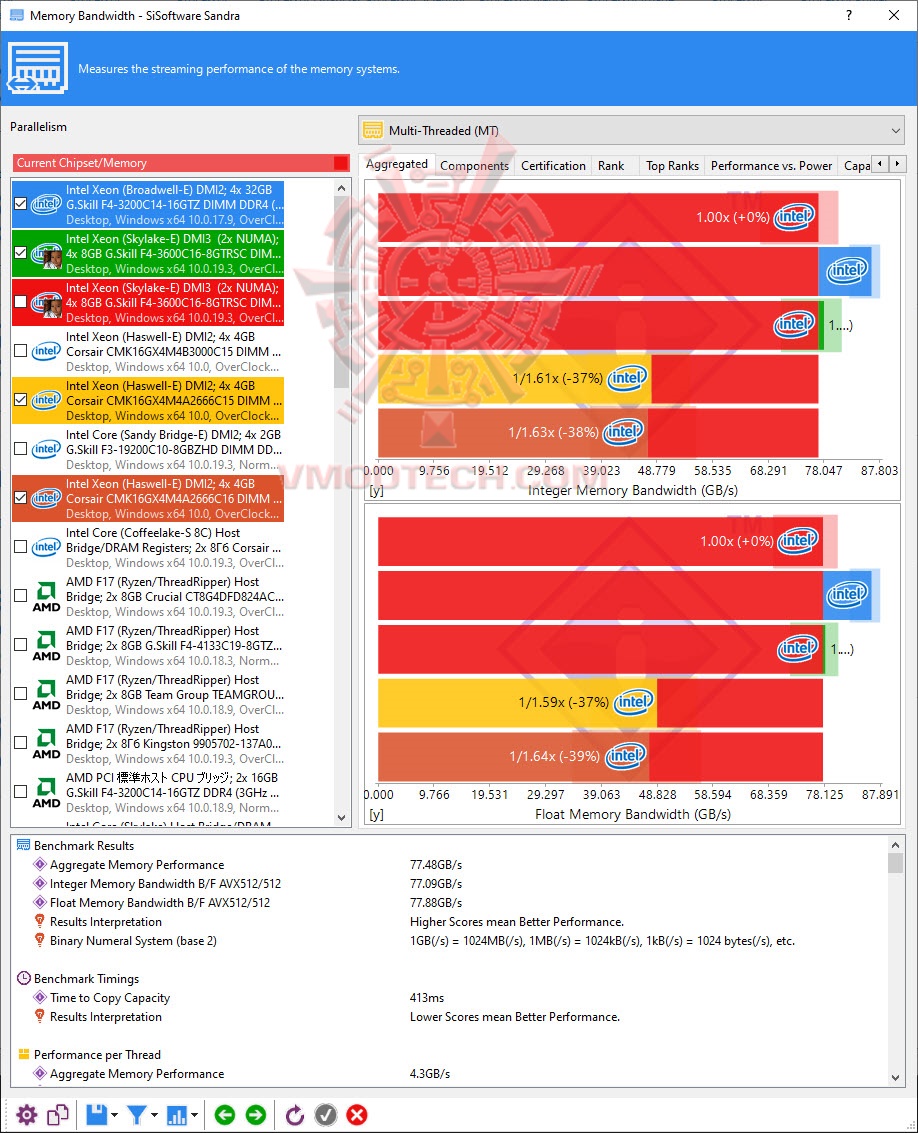The height and width of the screenshot is (1133, 918).
Task: Switch to the Certification tab
Action: tap(553, 165)
